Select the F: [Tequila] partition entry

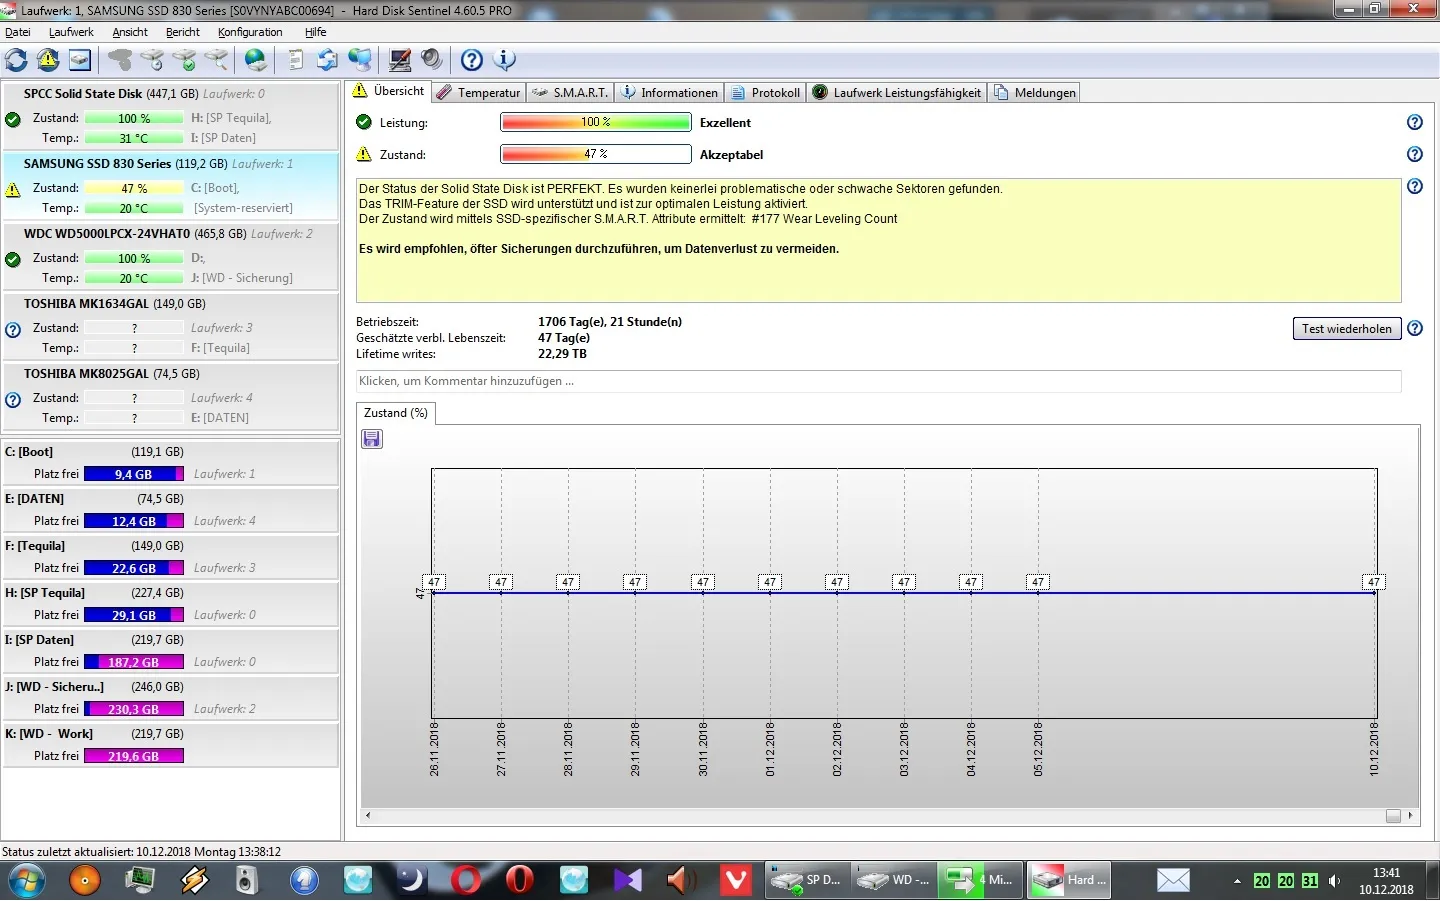(170, 557)
